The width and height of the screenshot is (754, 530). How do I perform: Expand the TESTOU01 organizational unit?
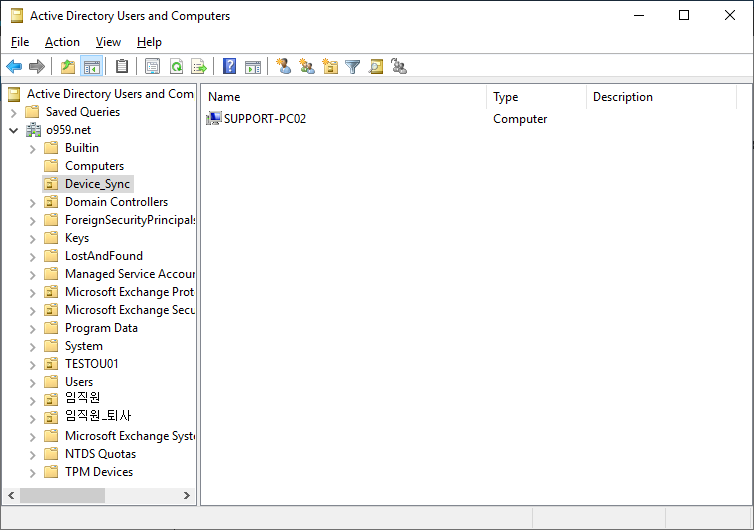tap(32, 365)
